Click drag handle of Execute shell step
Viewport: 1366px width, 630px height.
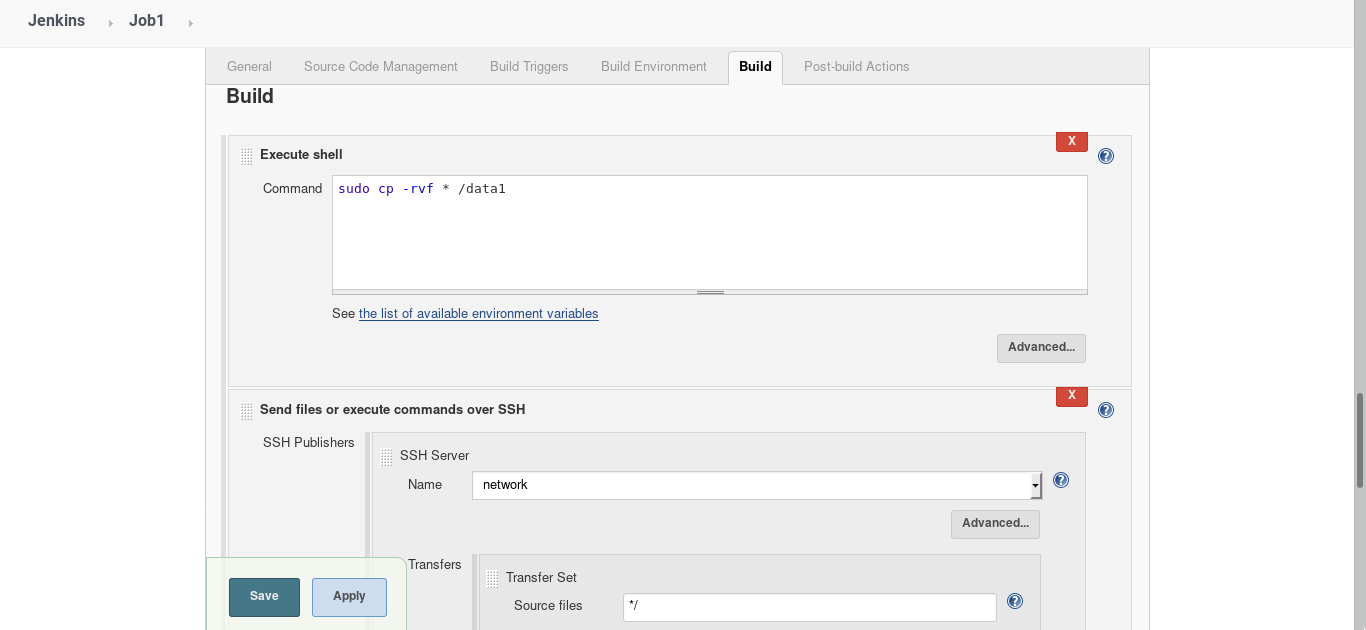[246, 155]
